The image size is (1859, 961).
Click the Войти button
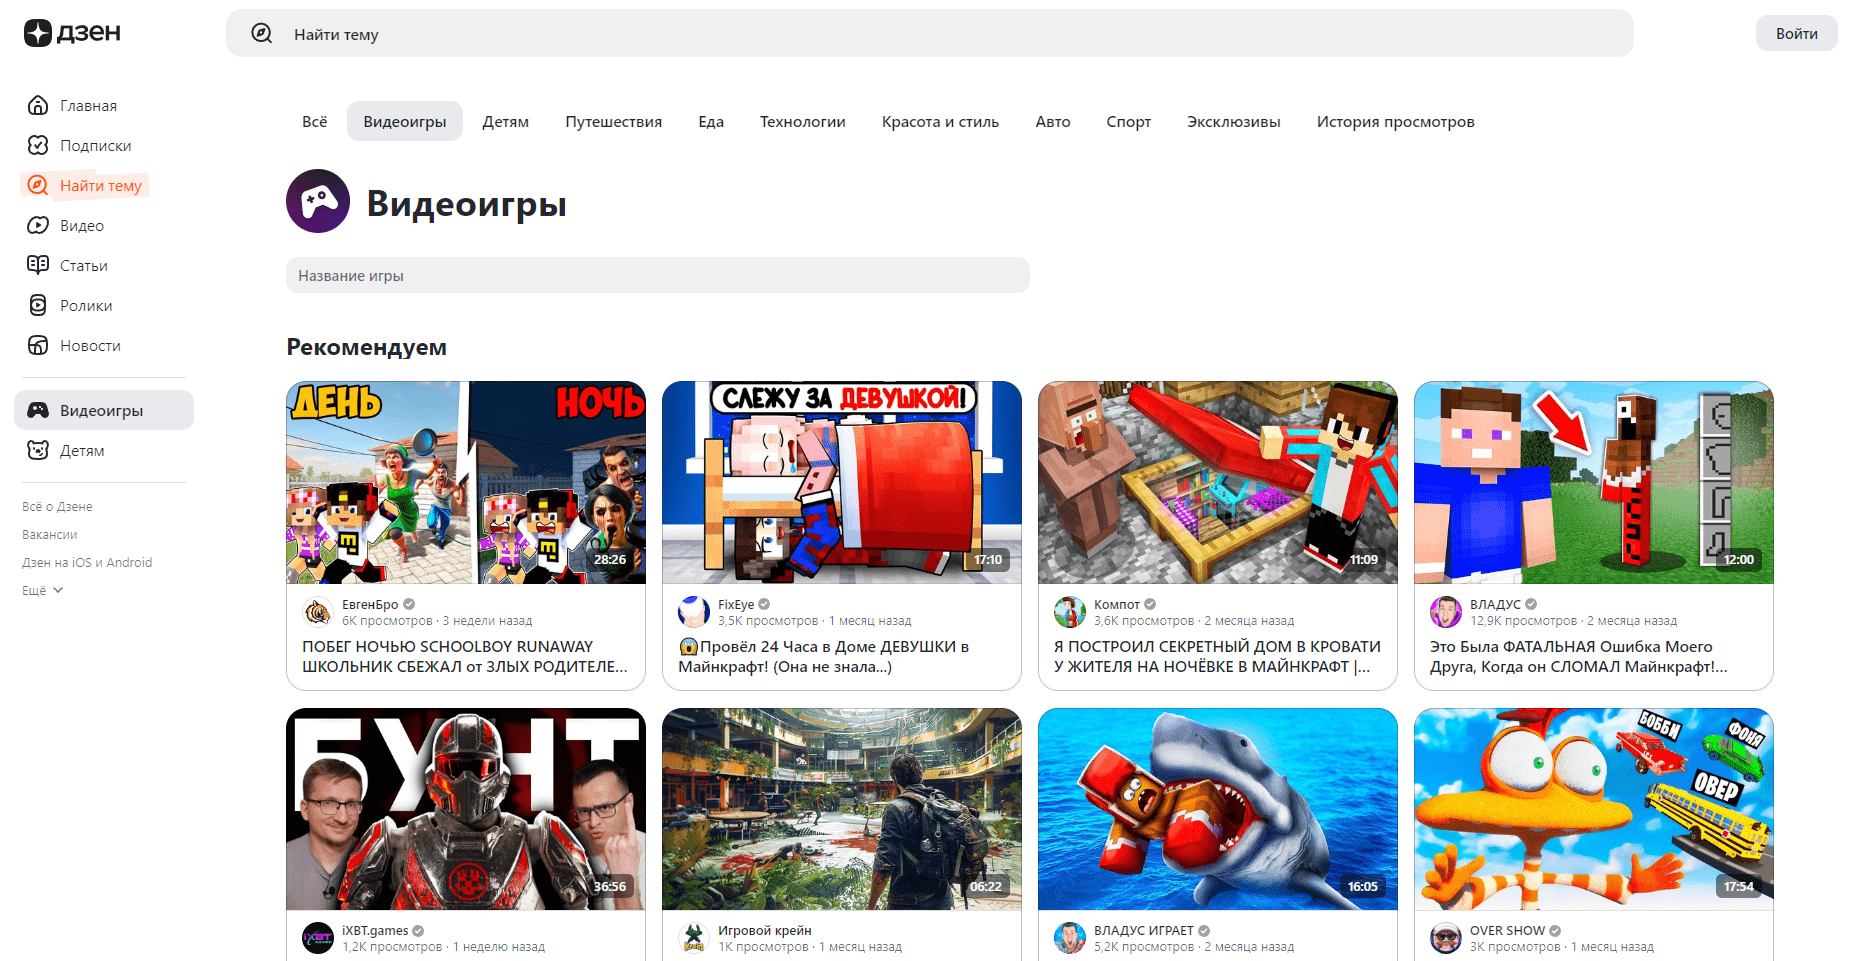point(1796,33)
